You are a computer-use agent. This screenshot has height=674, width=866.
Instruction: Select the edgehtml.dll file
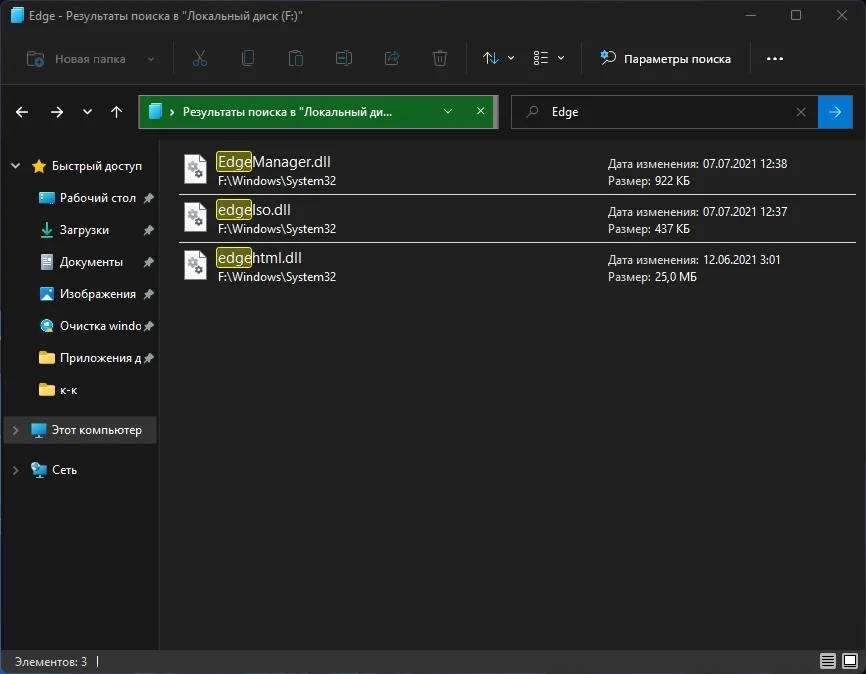[x=517, y=266]
